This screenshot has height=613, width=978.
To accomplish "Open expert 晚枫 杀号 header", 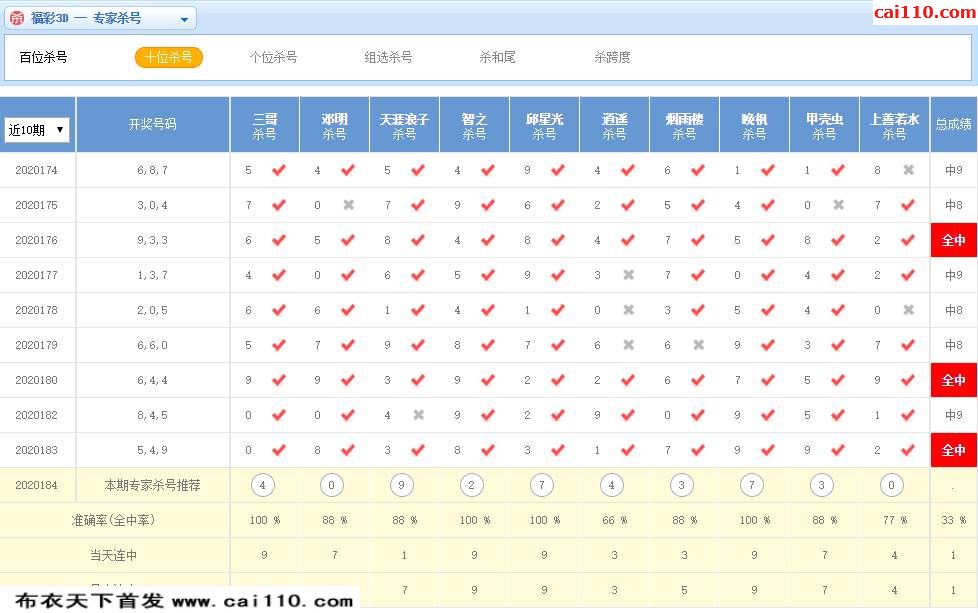I will [754, 125].
